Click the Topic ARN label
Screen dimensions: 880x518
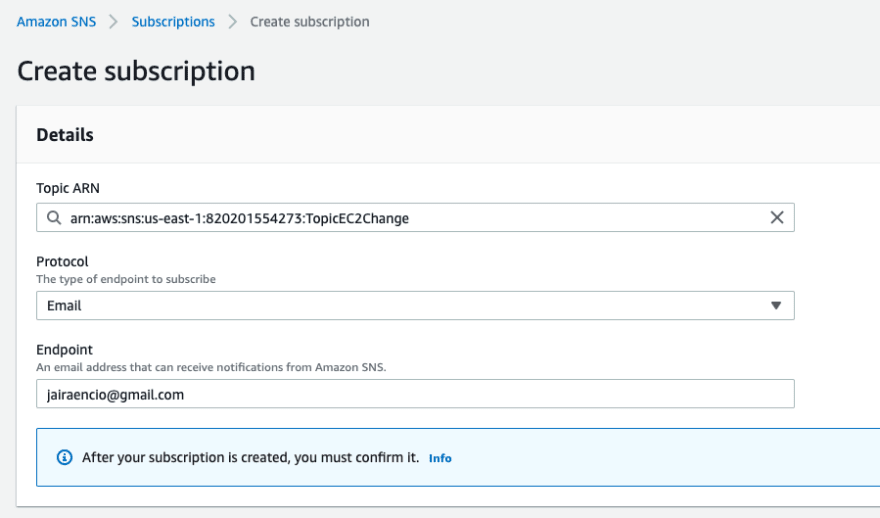coord(68,188)
